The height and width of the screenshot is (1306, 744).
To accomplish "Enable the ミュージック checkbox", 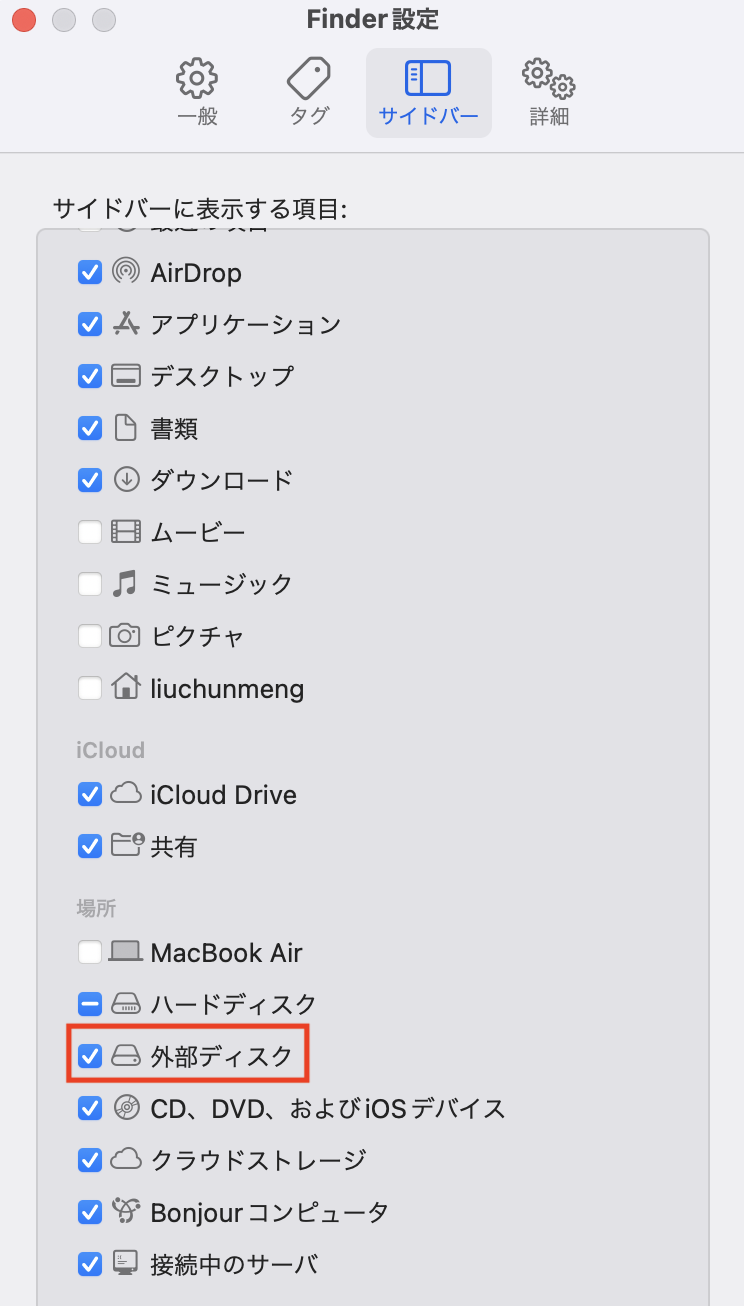I will pos(89,584).
